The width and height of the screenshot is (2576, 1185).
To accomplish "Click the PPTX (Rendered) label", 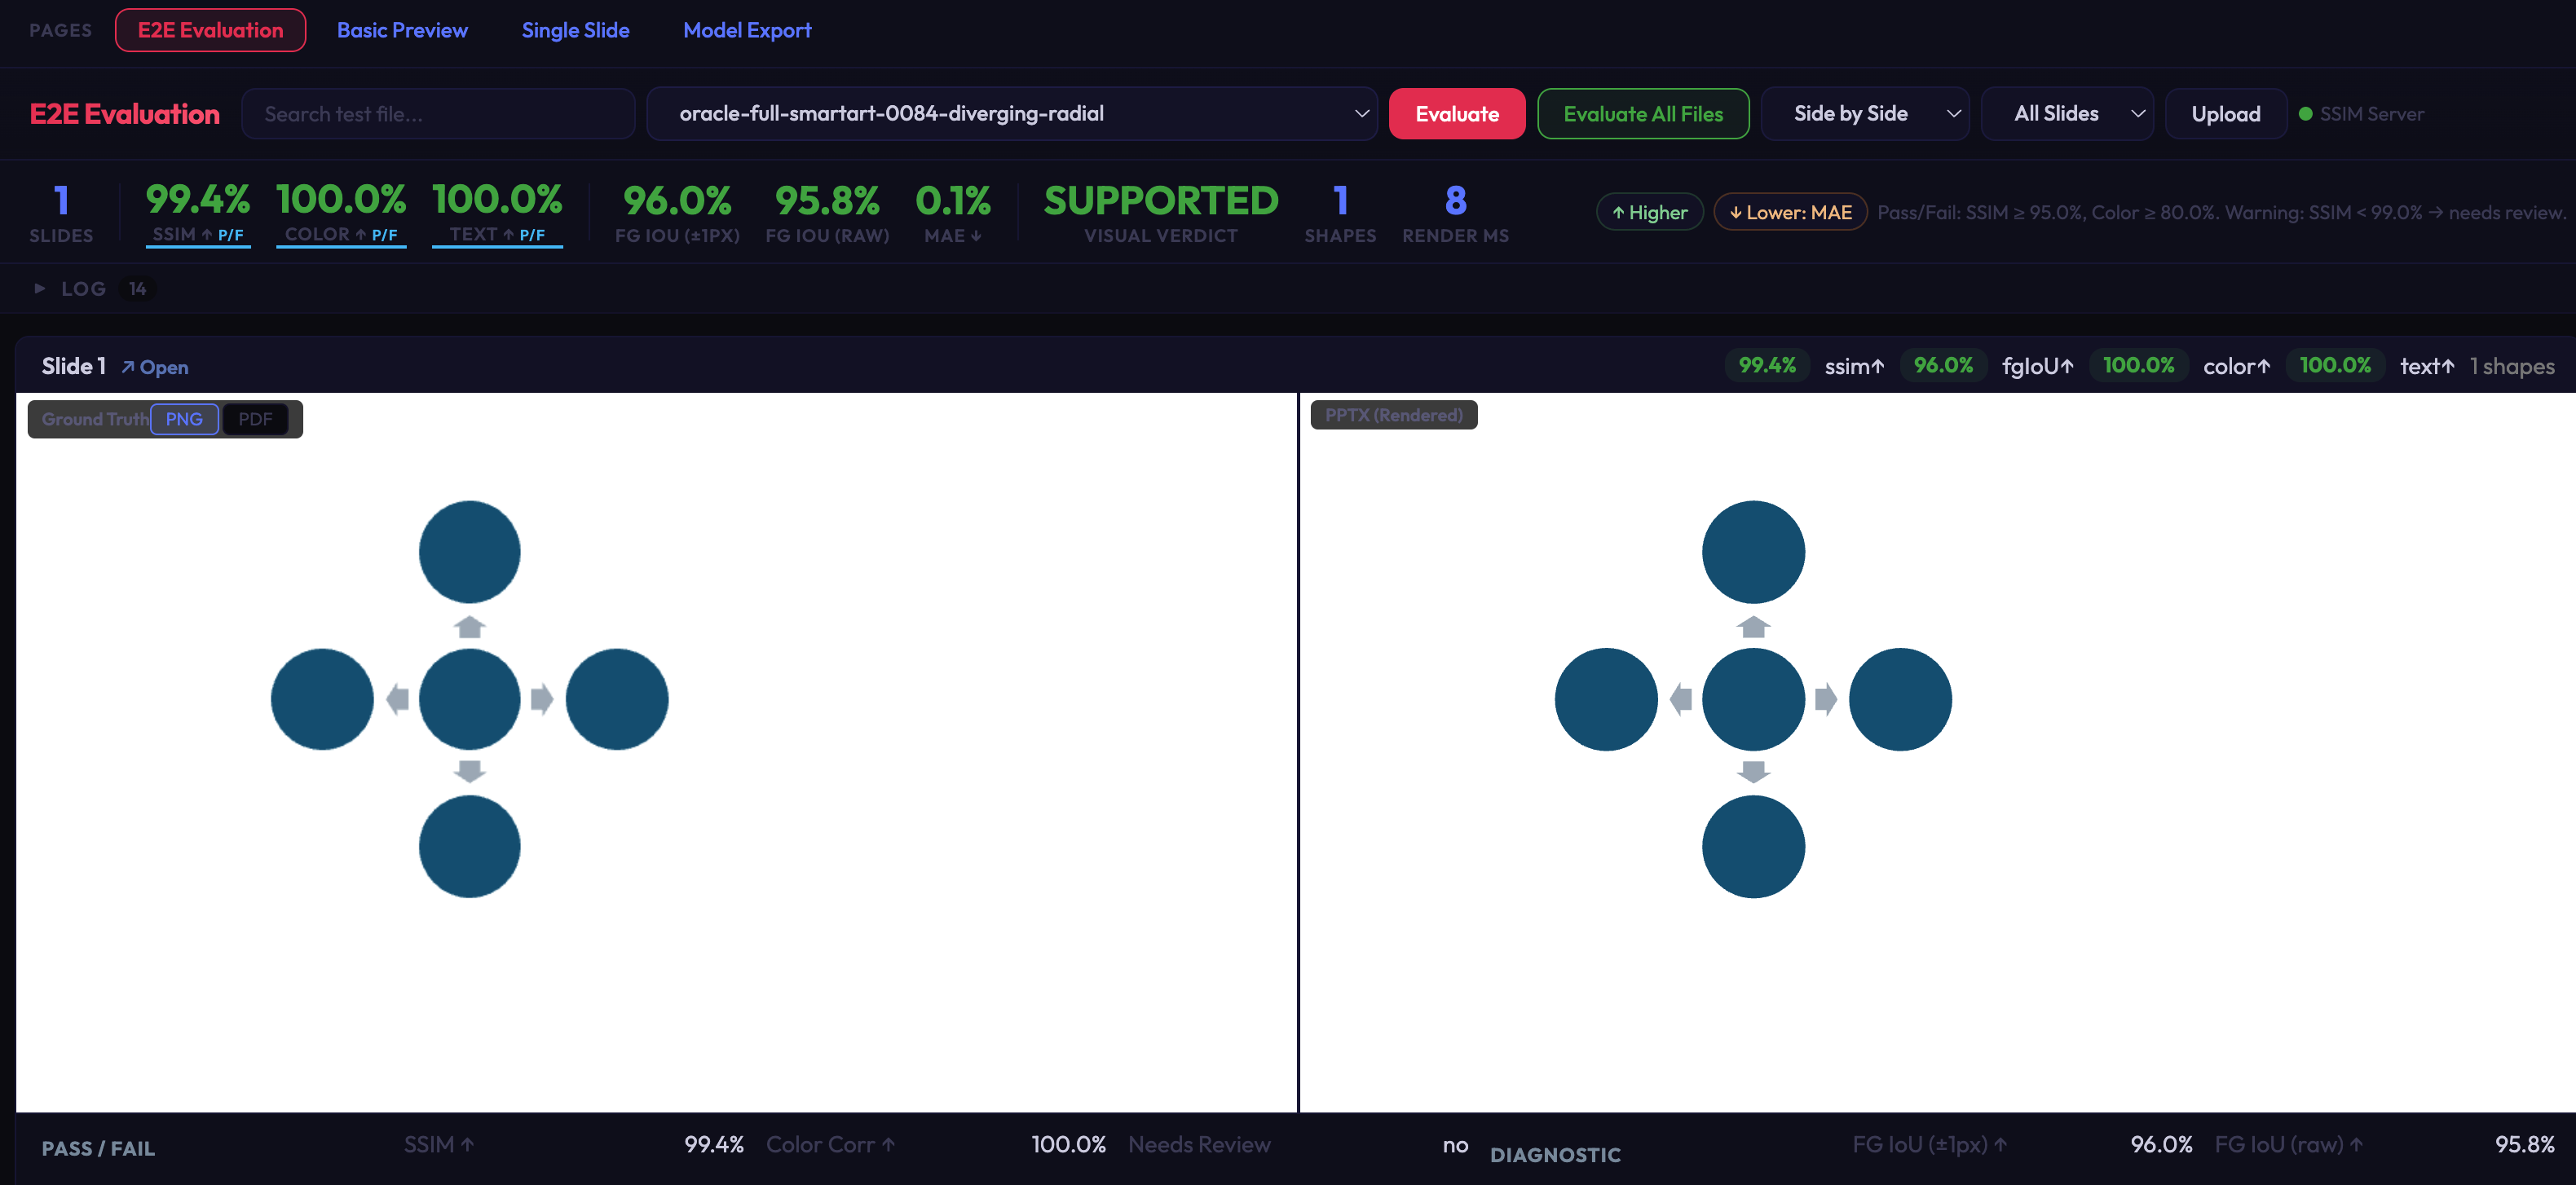I will (1393, 415).
